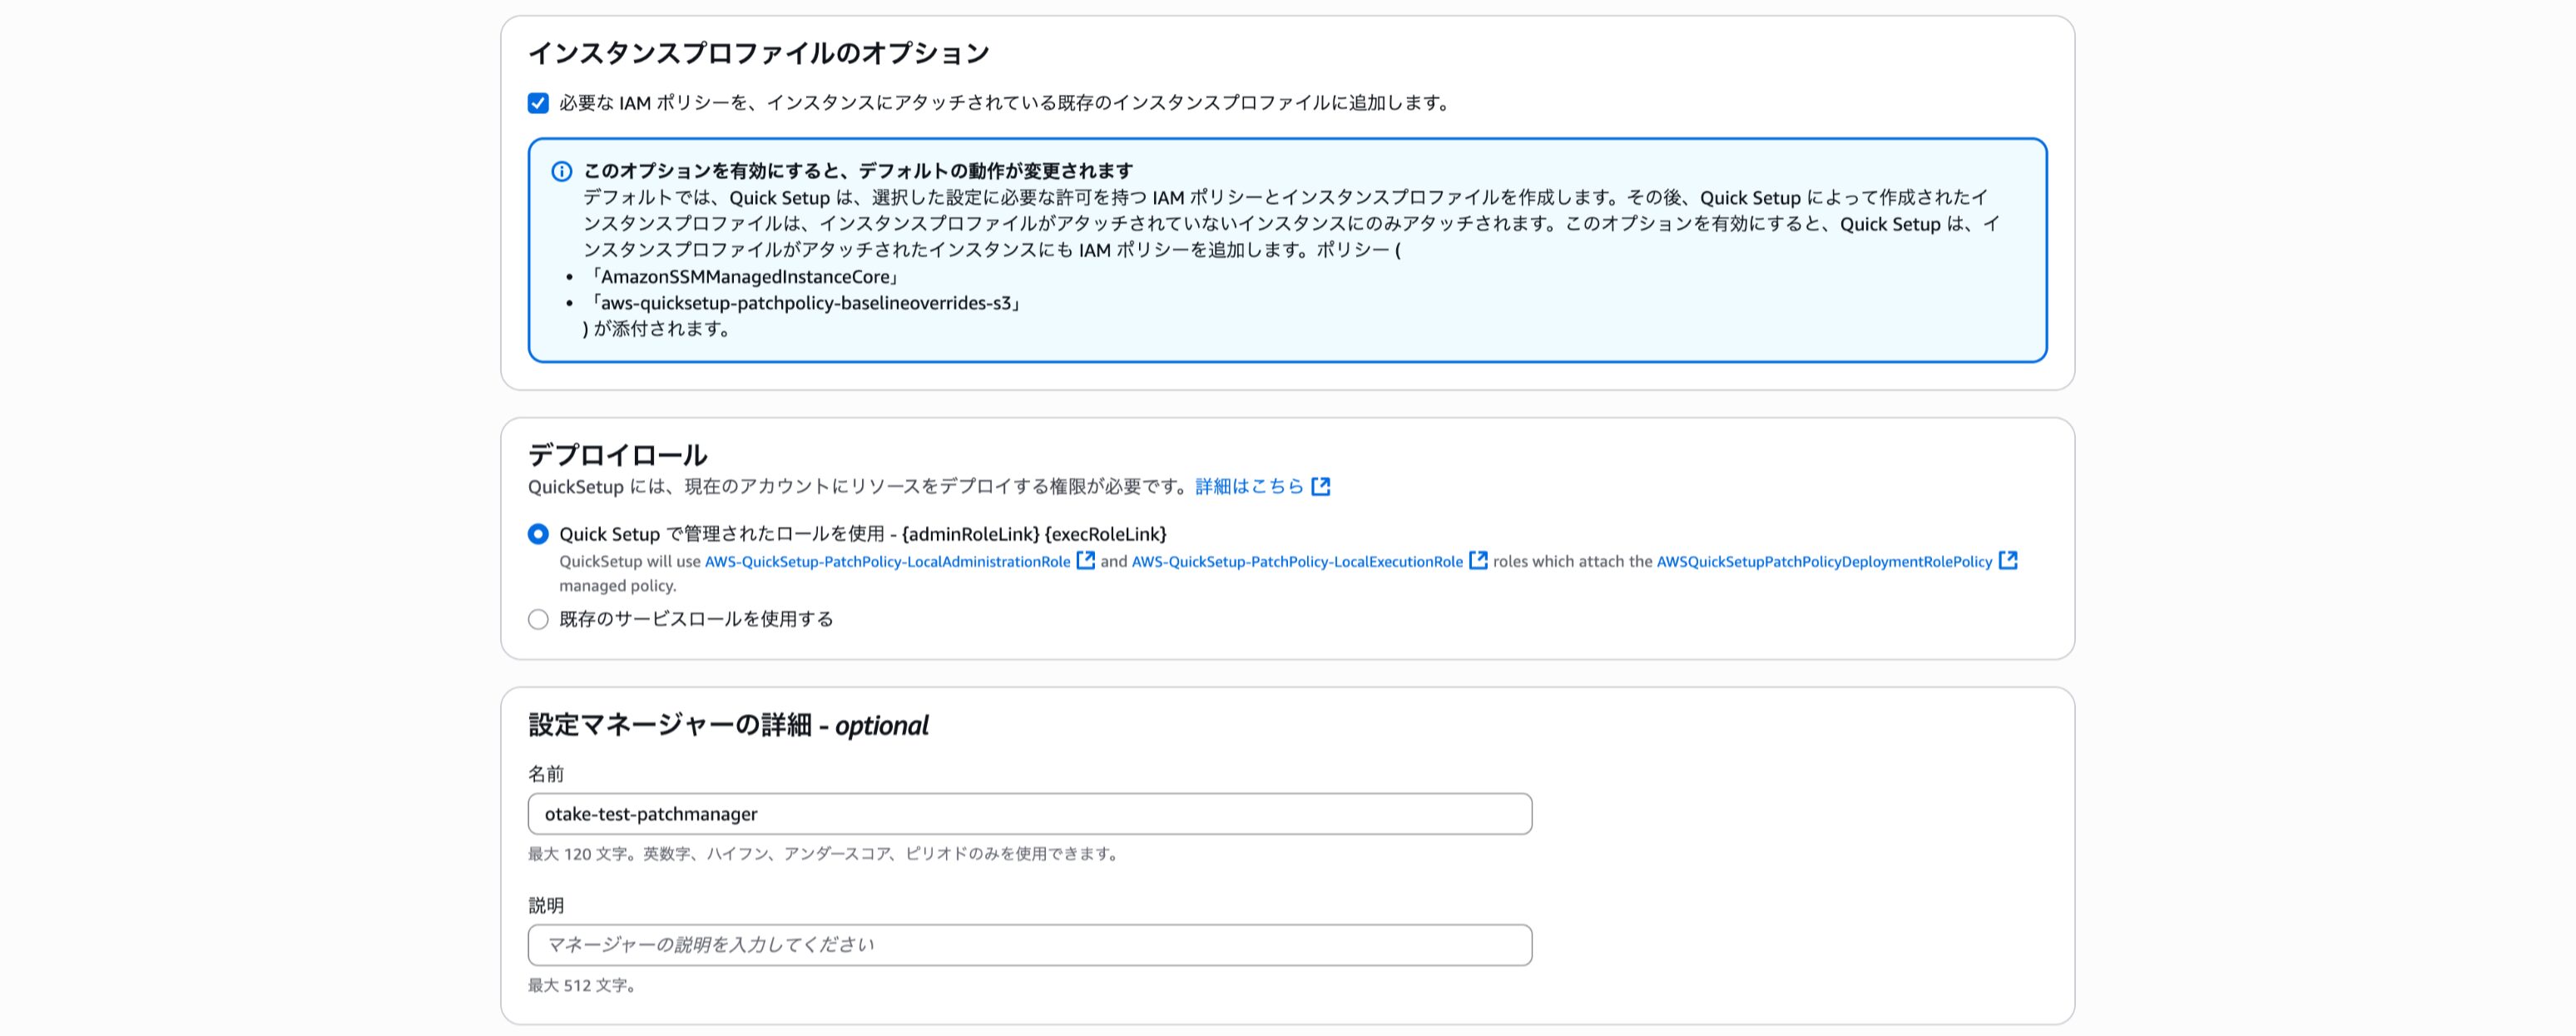Click external-link icon beside 詳細はこちら

(x=1321, y=486)
